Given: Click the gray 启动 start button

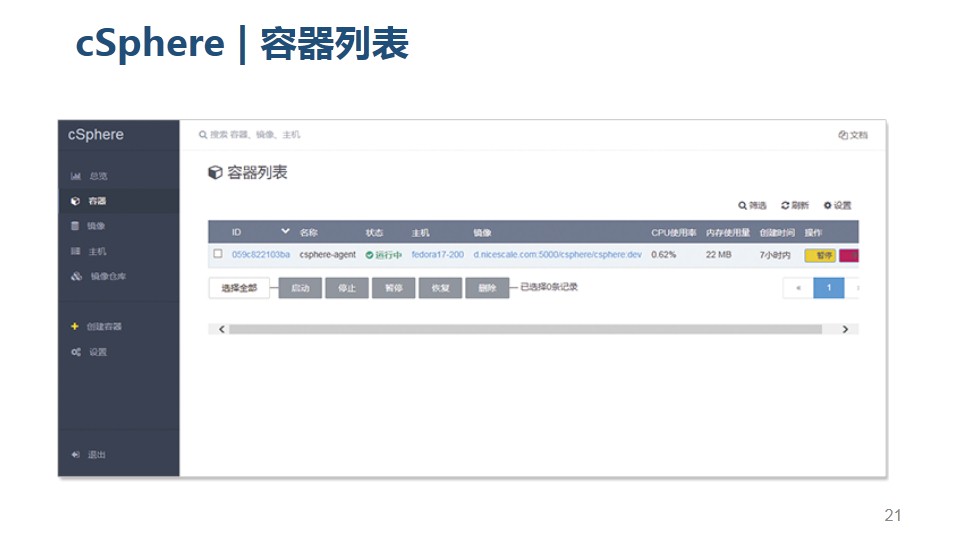Looking at the screenshot, I should (x=300, y=288).
